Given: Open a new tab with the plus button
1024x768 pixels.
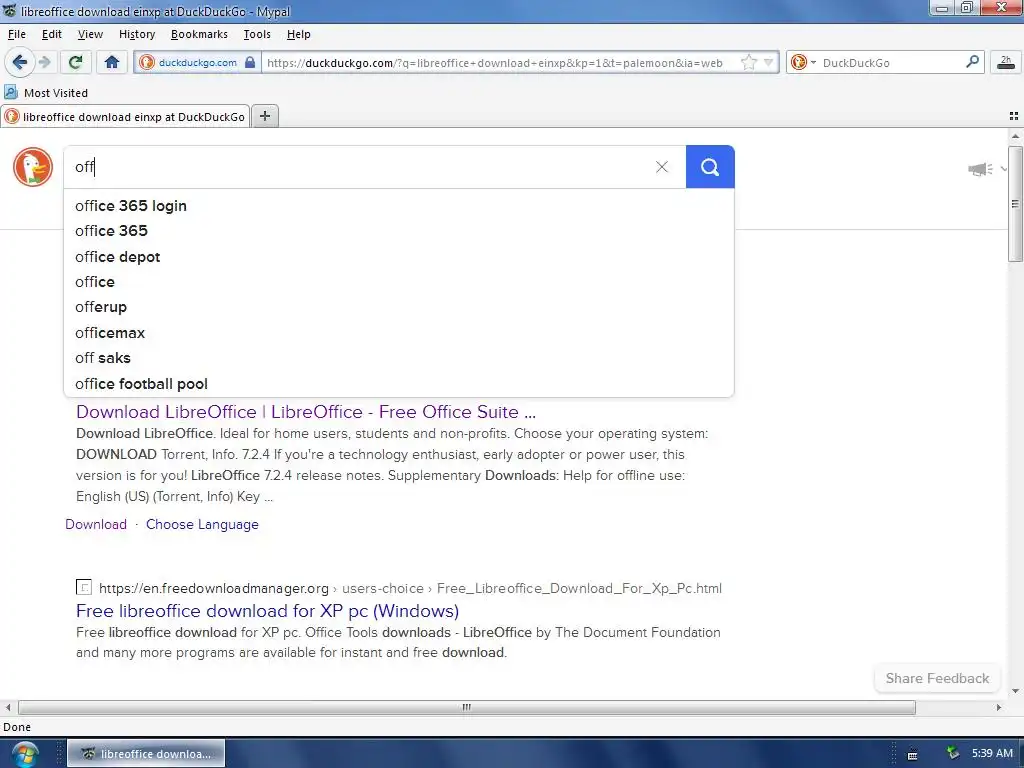Looking at the screenshot, I should pos(264,116).
